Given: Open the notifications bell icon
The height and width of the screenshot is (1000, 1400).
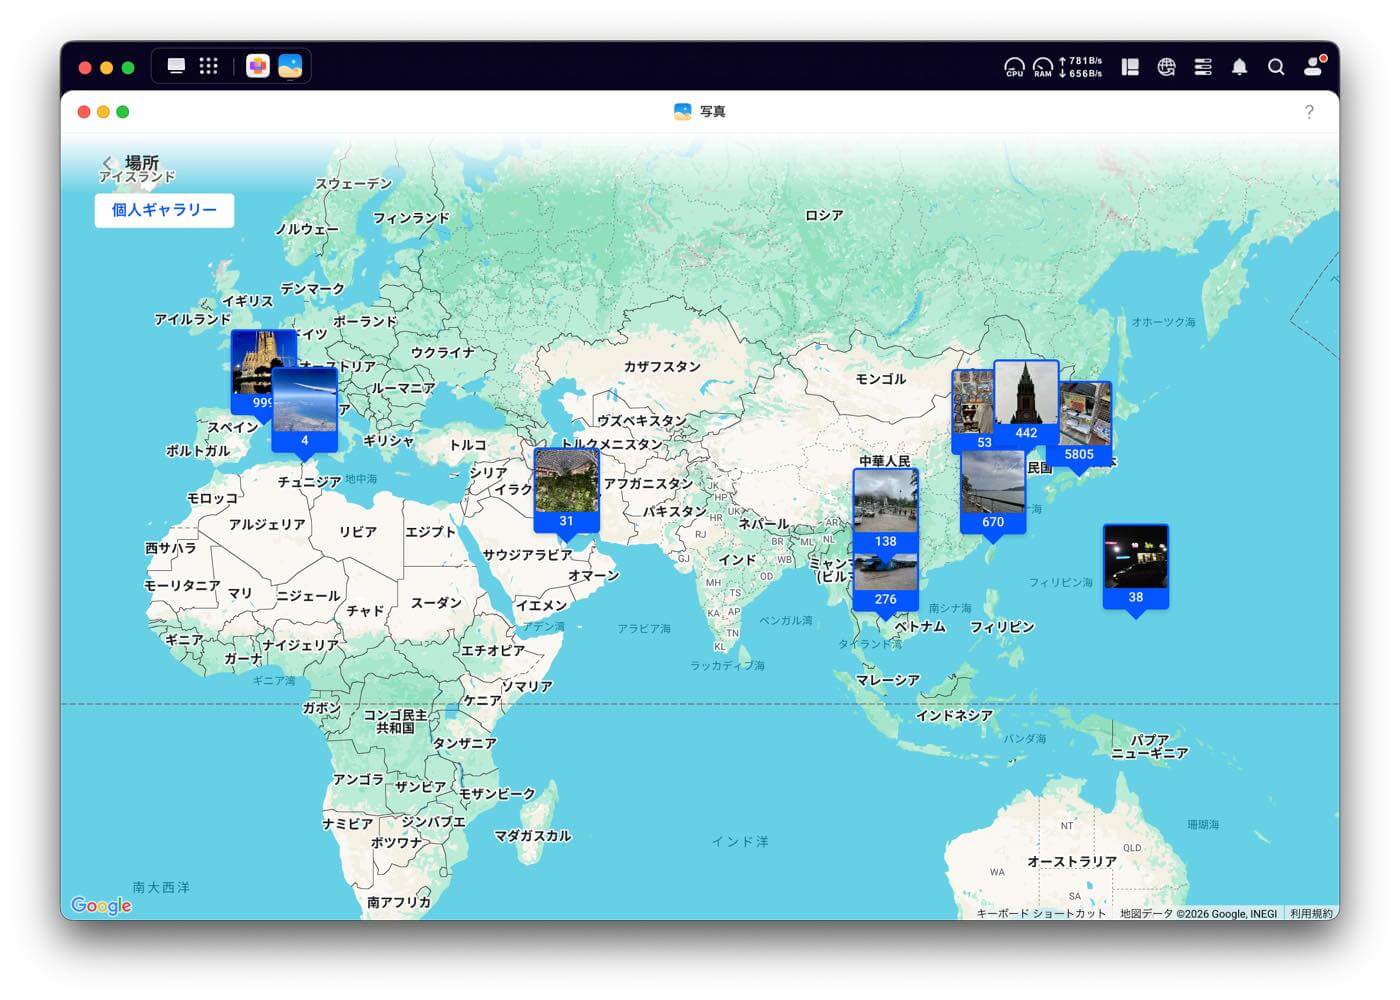Looking at the screenshot, I should pyautogui.click(x=1239, y=67).
